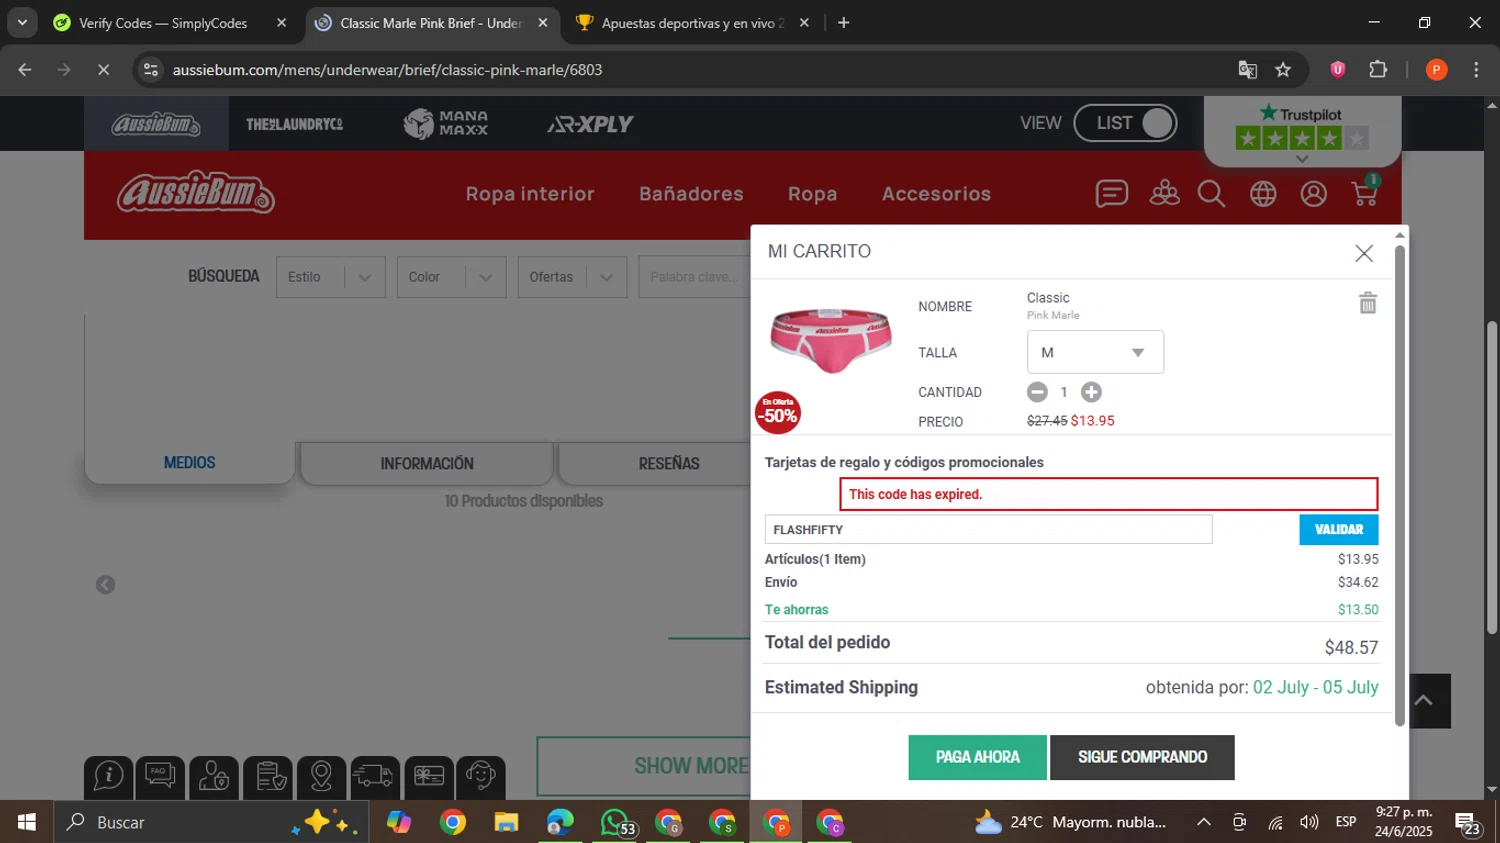Viewport: 1500px width, 843px height.
Task: Click the VALIDAR button
Action: (1338, 529)
